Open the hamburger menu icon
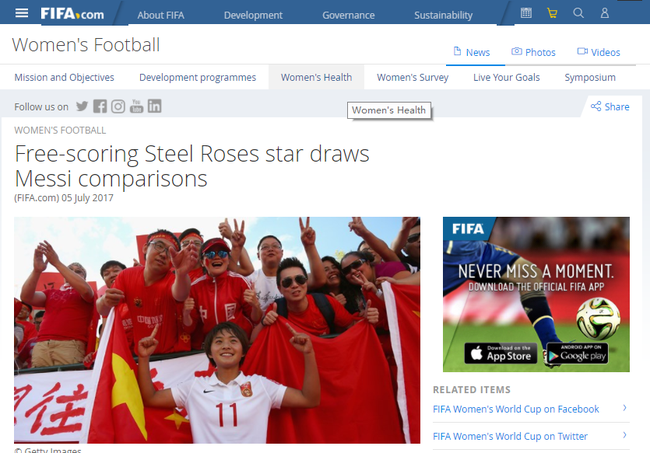The width and height of the screenshot is (650, 453). pyautogui.click(x=22, y=13)
